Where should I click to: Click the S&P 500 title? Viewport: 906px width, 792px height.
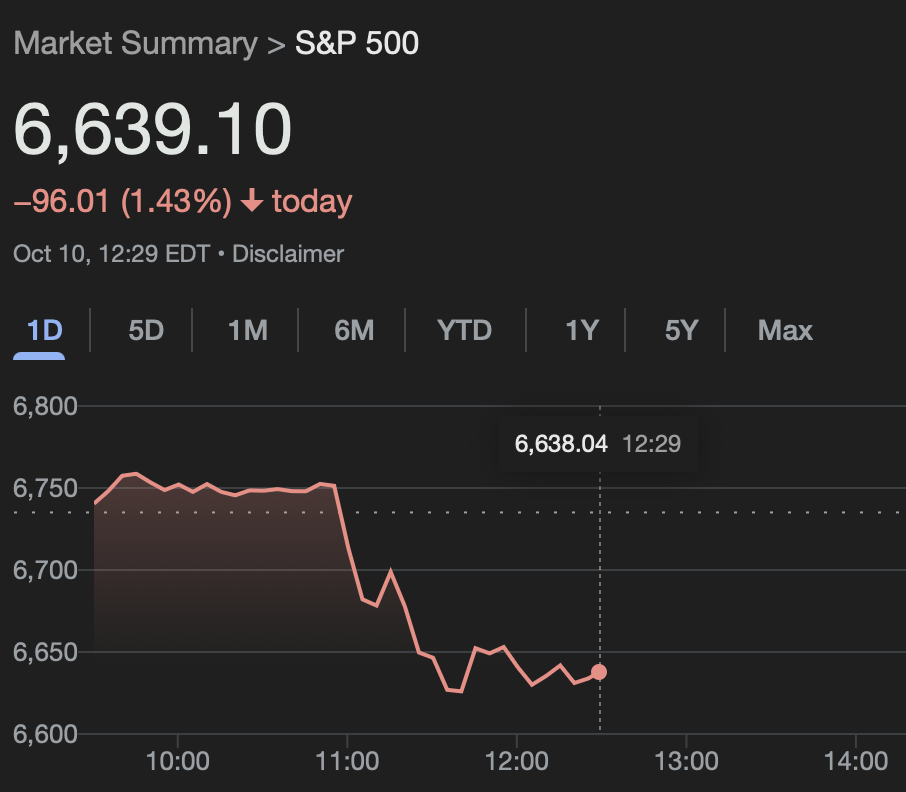357,44
